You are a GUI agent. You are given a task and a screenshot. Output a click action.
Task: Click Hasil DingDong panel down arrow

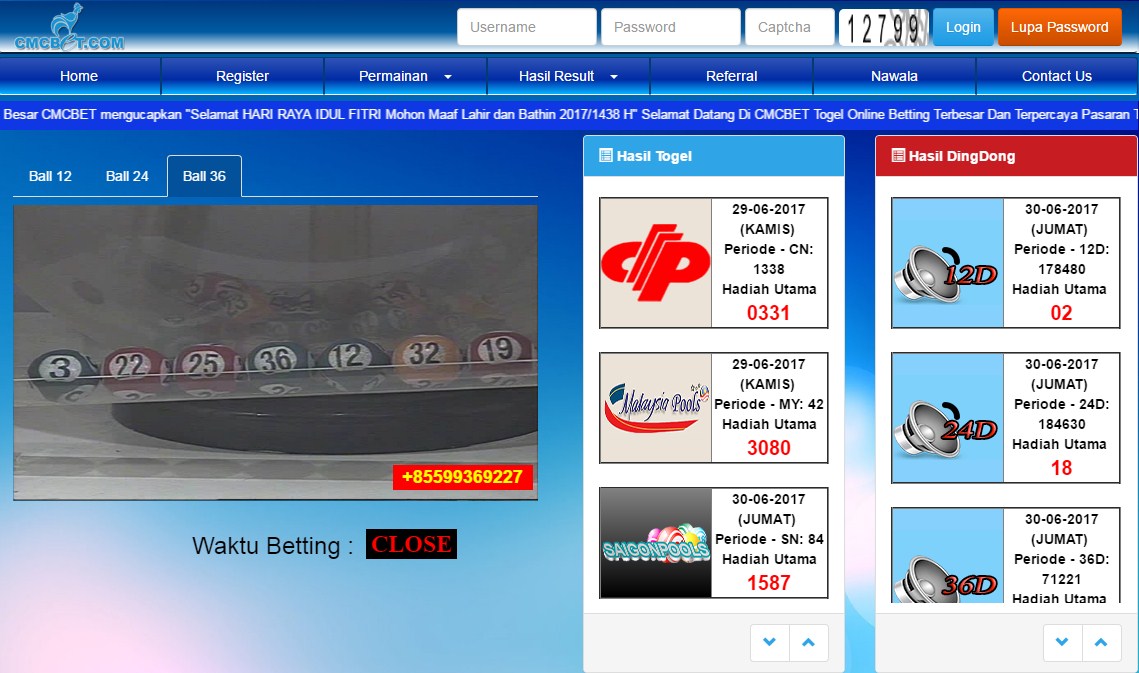click(1062, 642)
